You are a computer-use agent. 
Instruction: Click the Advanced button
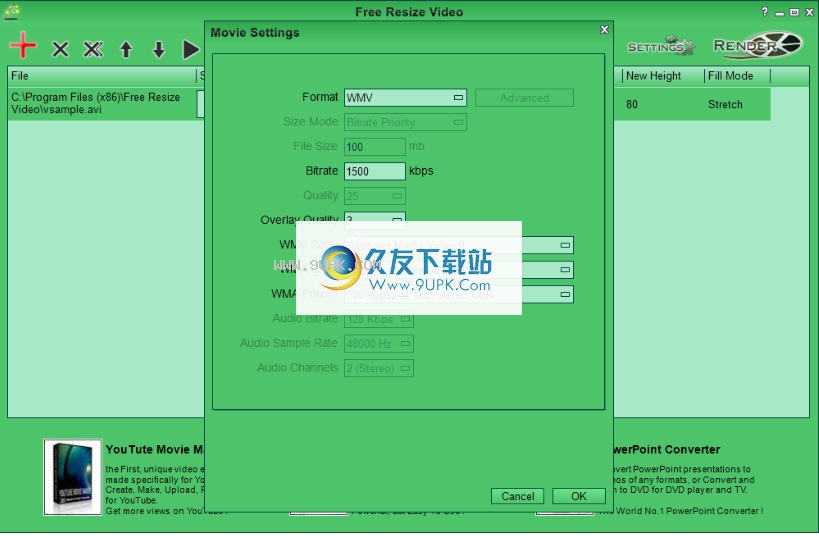point(524,98)
